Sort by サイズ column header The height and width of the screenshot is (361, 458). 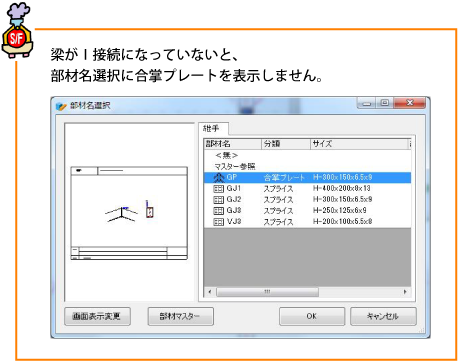pyautogui.click(x=359, y=144)
